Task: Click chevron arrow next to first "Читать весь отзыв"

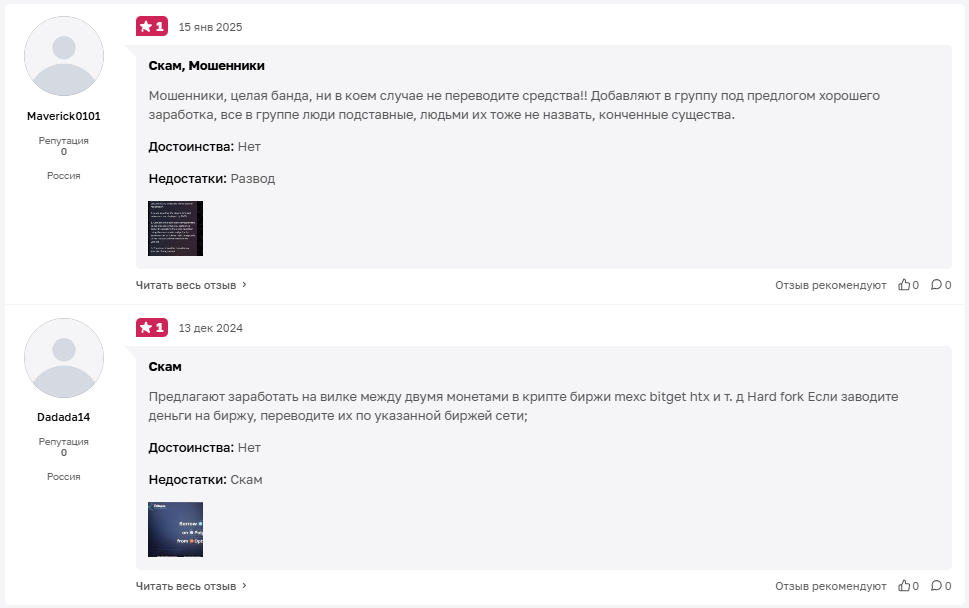Action: [x=244, y=285]
